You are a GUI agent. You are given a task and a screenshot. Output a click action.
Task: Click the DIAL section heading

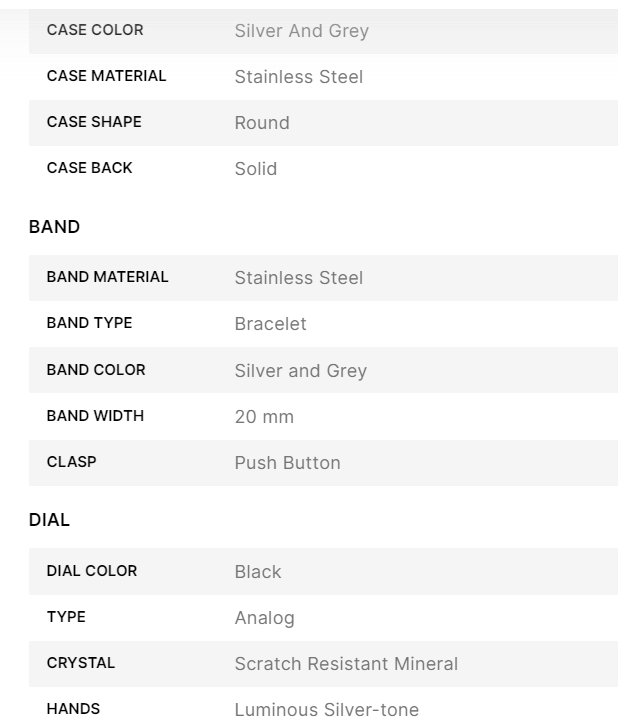point(49,520)
